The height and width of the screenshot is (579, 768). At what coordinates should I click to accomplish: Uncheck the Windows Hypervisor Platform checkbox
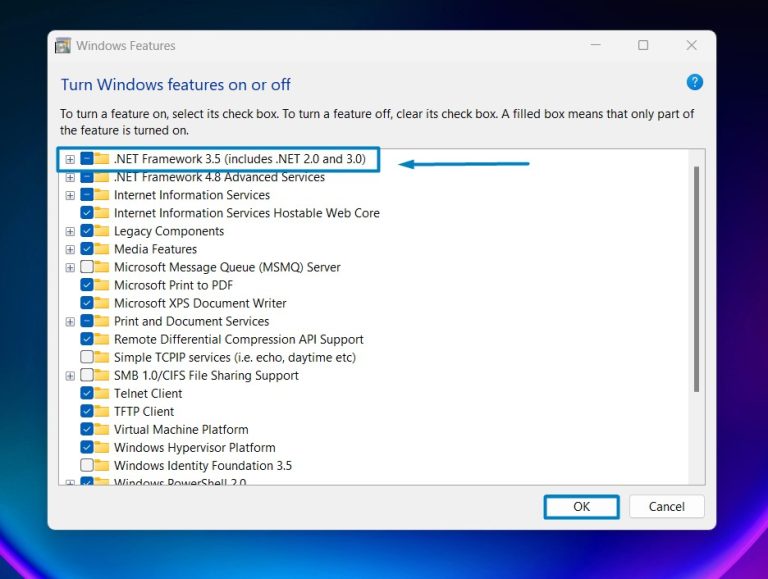click(87, 447)
